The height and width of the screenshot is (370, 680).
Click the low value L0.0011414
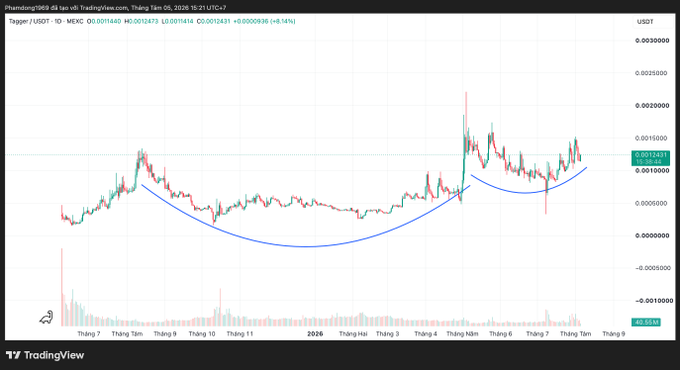[x=178, y=21]
